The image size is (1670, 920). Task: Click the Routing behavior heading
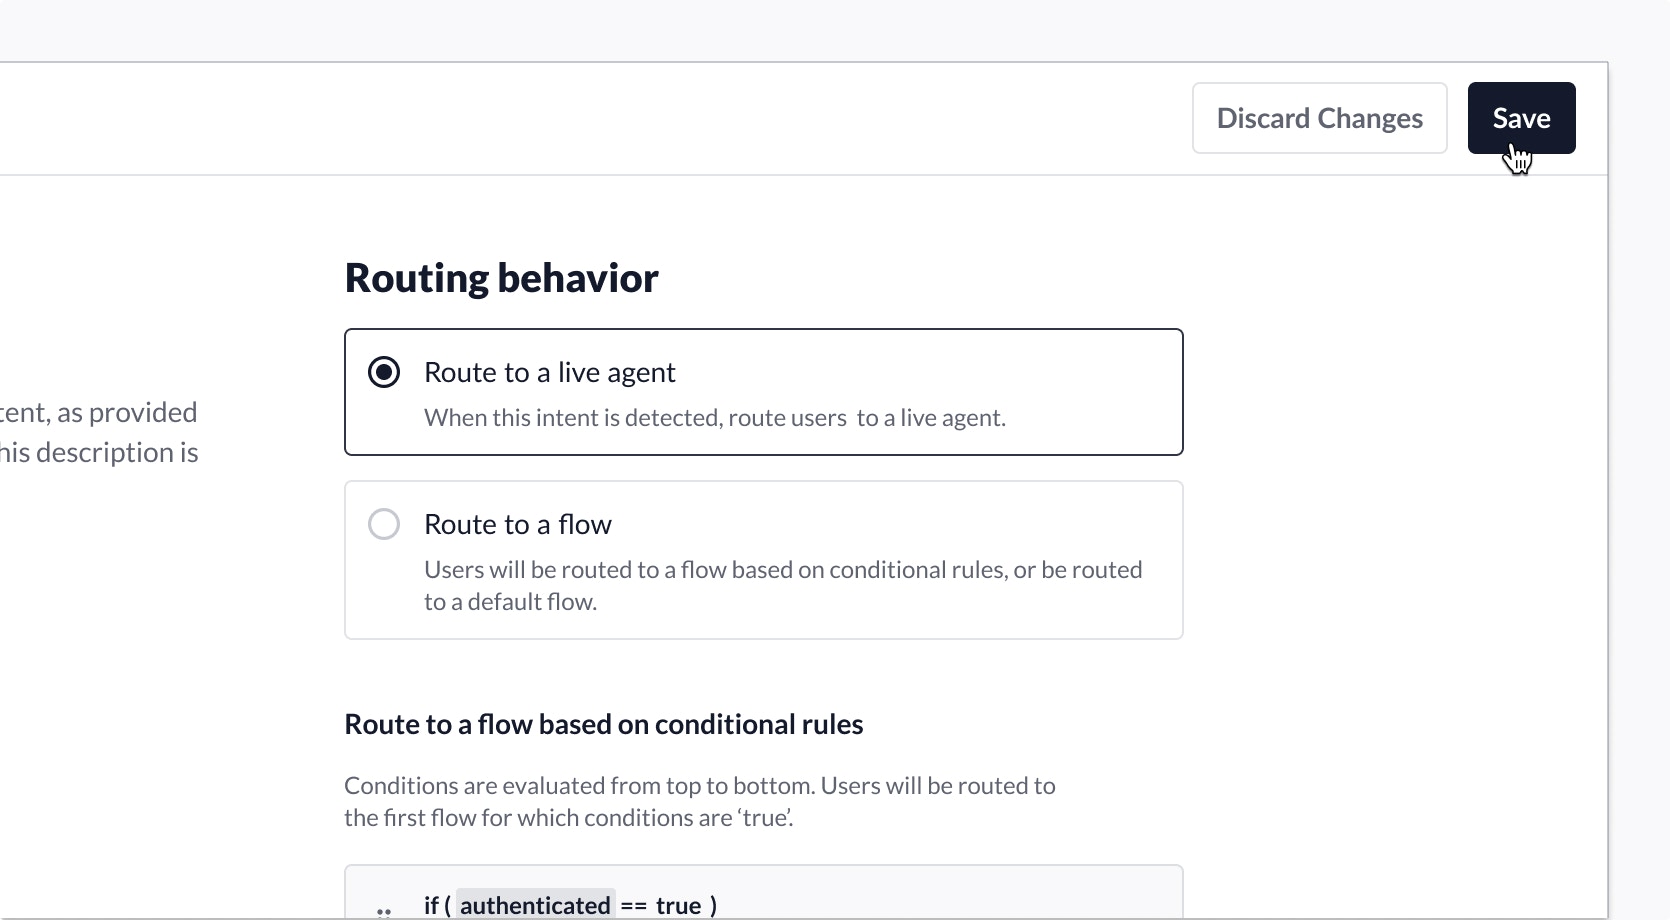(501, 278)
